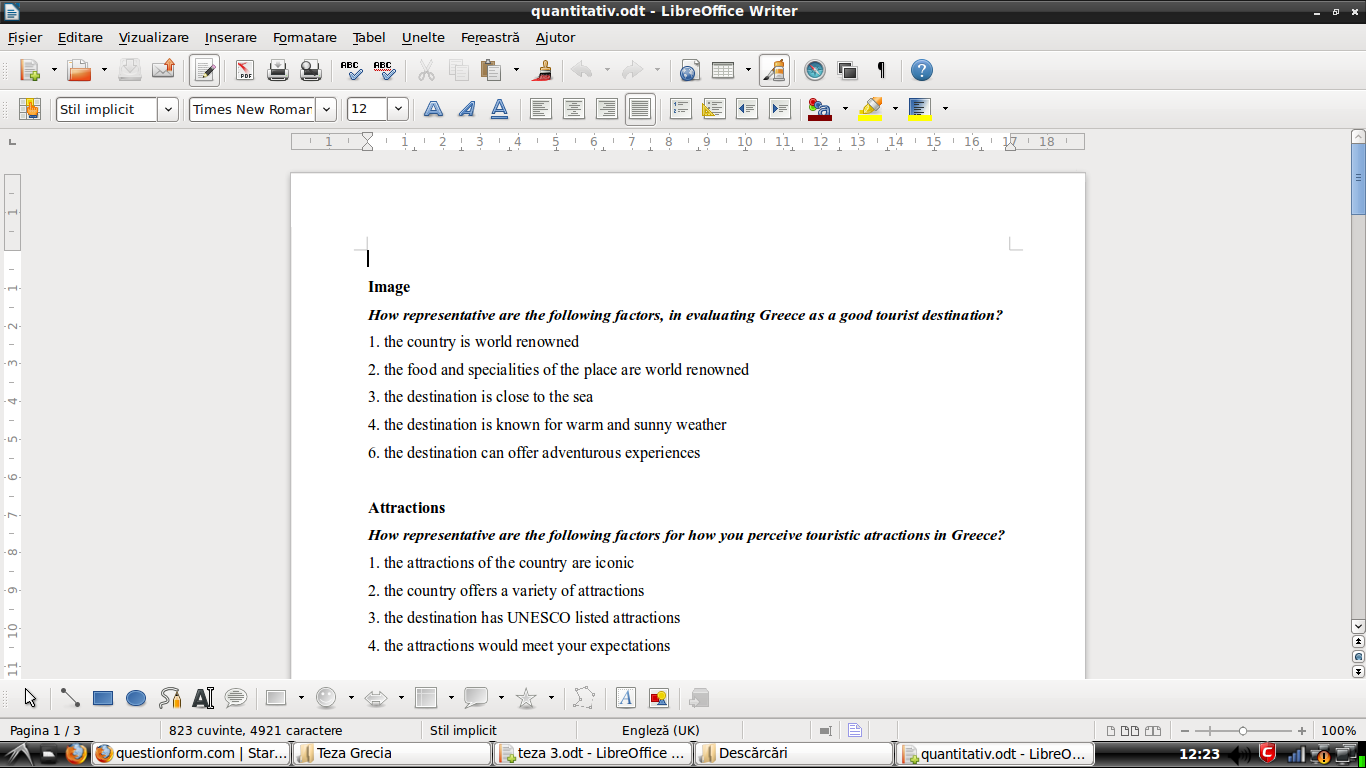Click the zoom slider in status bar
This screenshot has height=768, width=1366.
(x=1242, y=731)
